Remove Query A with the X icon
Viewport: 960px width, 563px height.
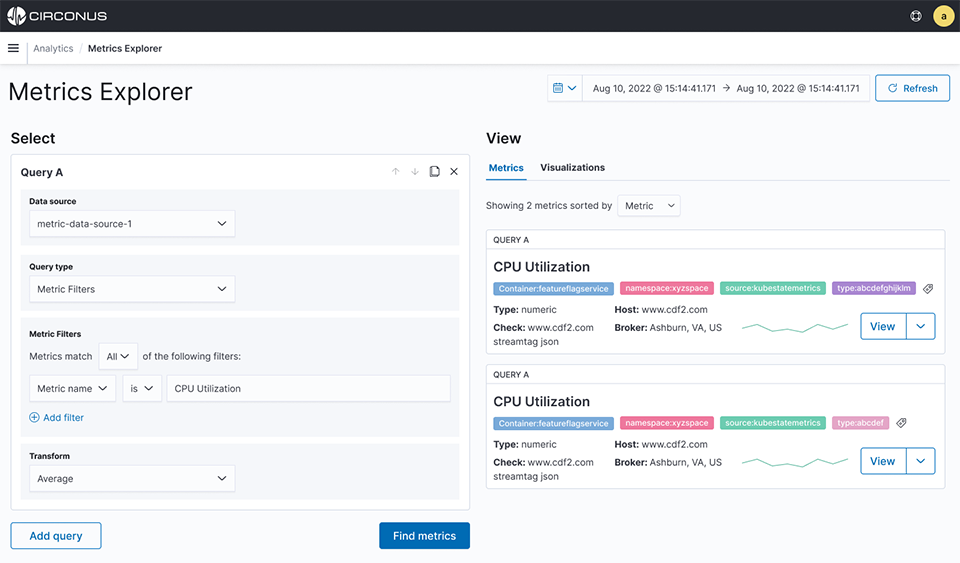pyautogui.click(x=454, y=172)
